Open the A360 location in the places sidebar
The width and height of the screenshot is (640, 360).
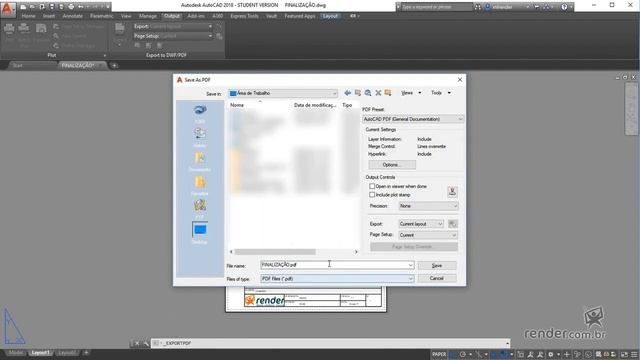coord(200,114)
